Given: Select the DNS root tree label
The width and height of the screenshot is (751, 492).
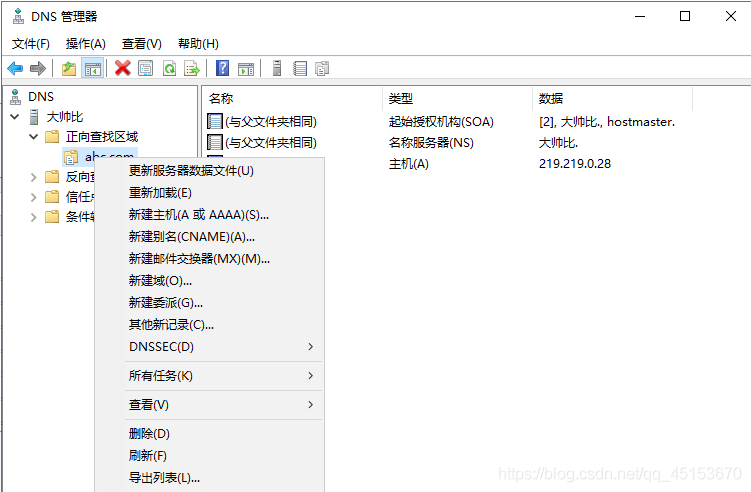Looking at the screenshot, I should (x=41, y=97).
